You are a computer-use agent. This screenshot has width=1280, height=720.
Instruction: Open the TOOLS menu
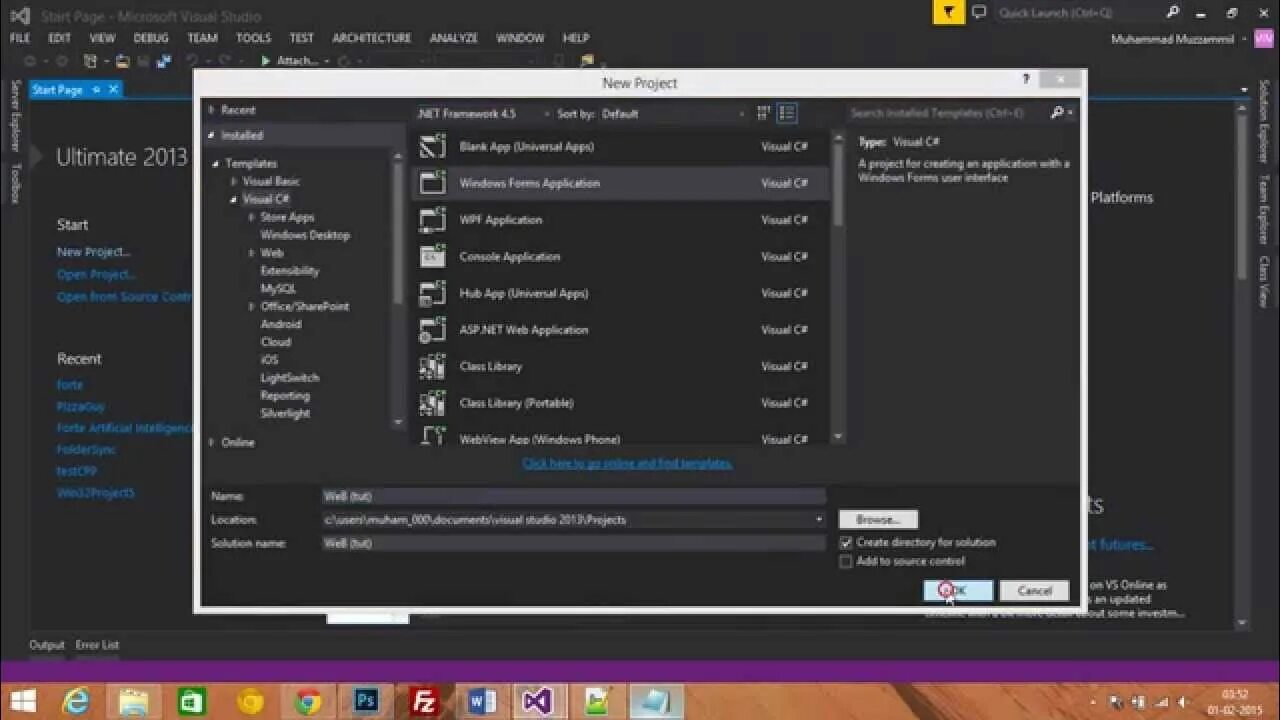click(253, 38)
